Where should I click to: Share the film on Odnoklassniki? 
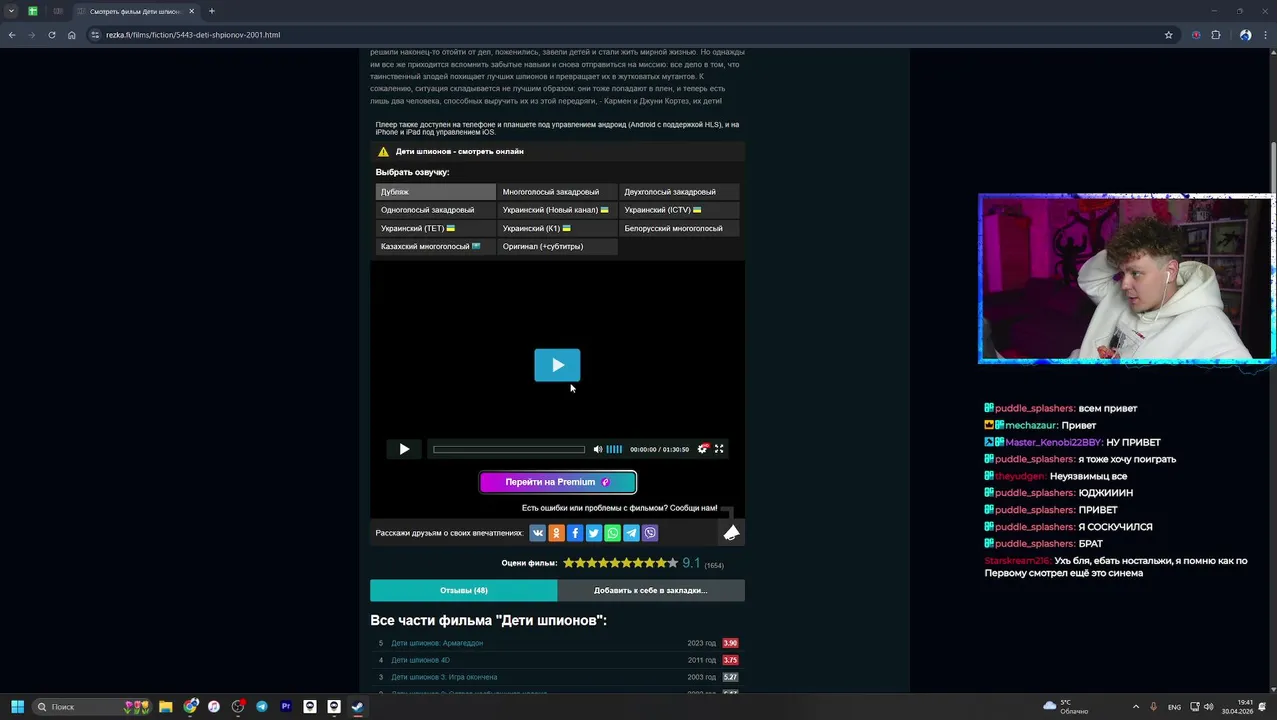tap(556, 533)
